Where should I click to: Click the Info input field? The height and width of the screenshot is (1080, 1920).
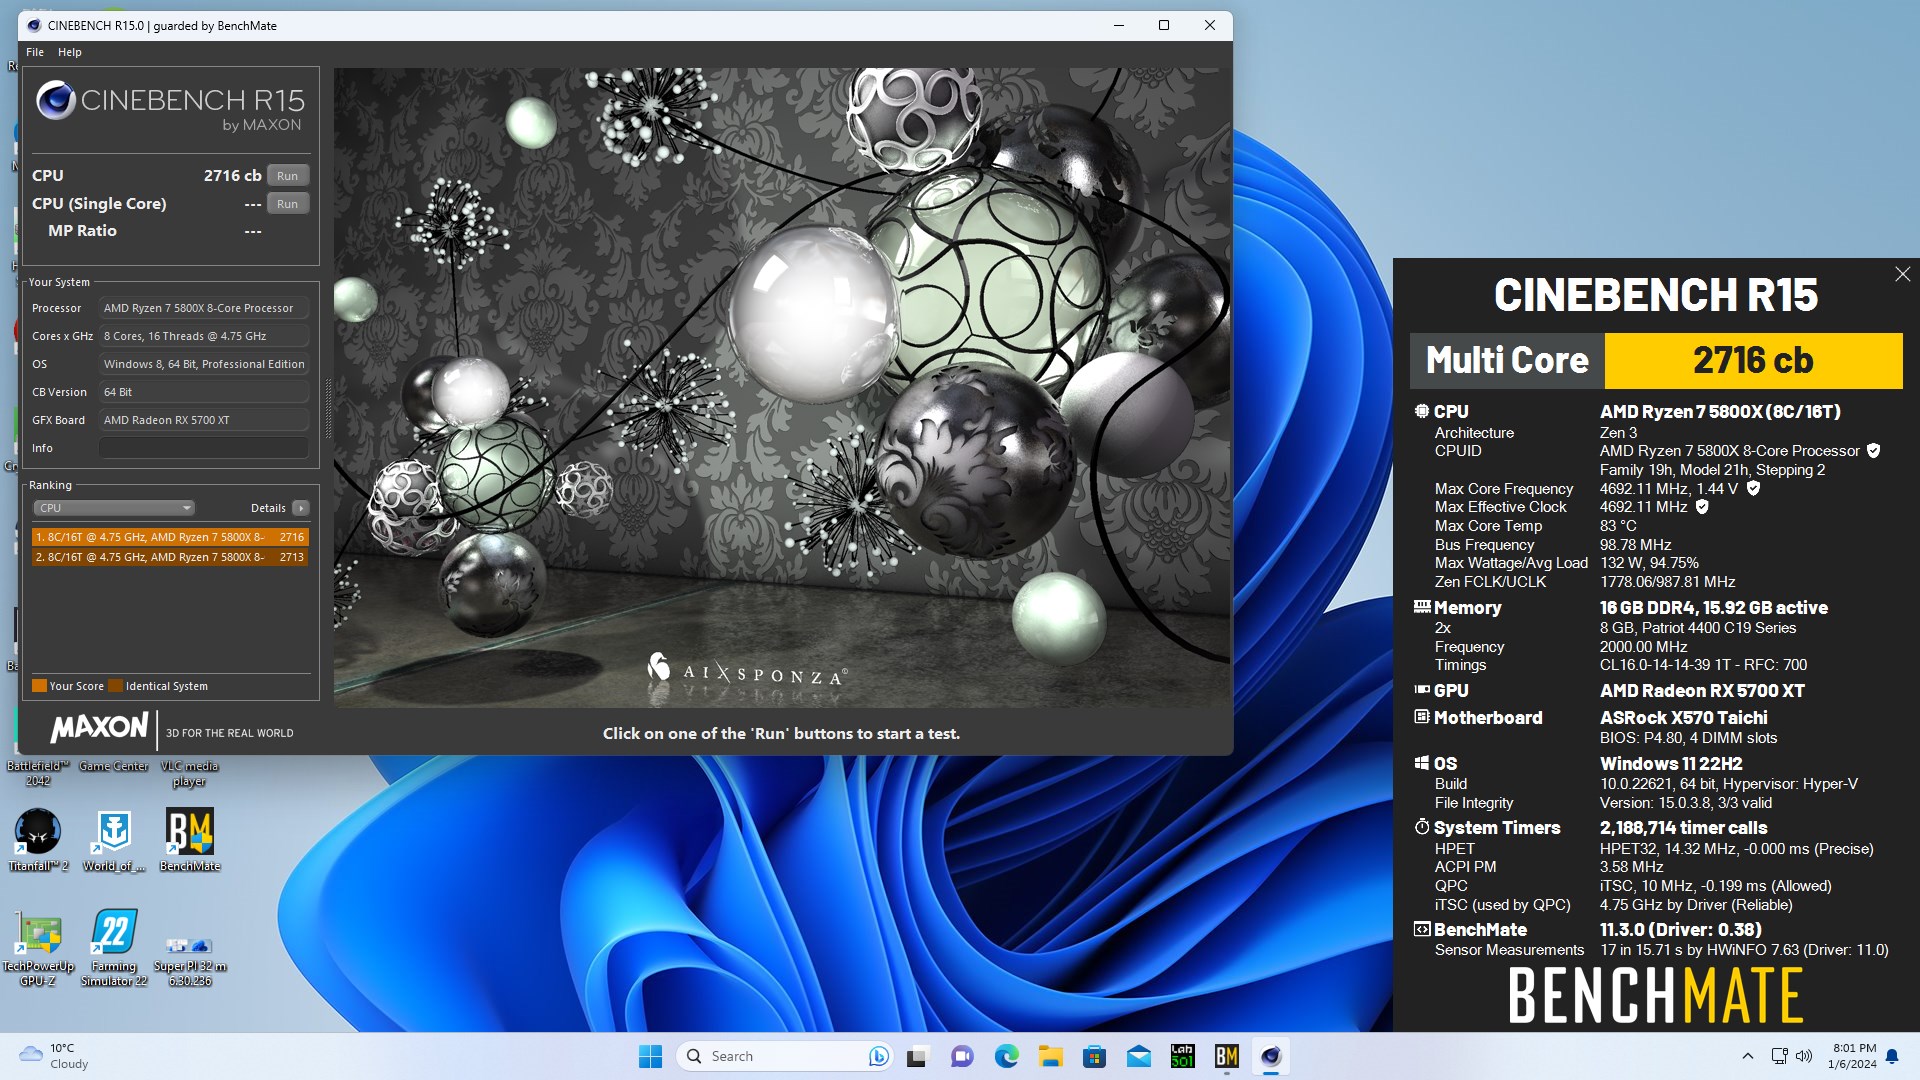tap(203, 448)
